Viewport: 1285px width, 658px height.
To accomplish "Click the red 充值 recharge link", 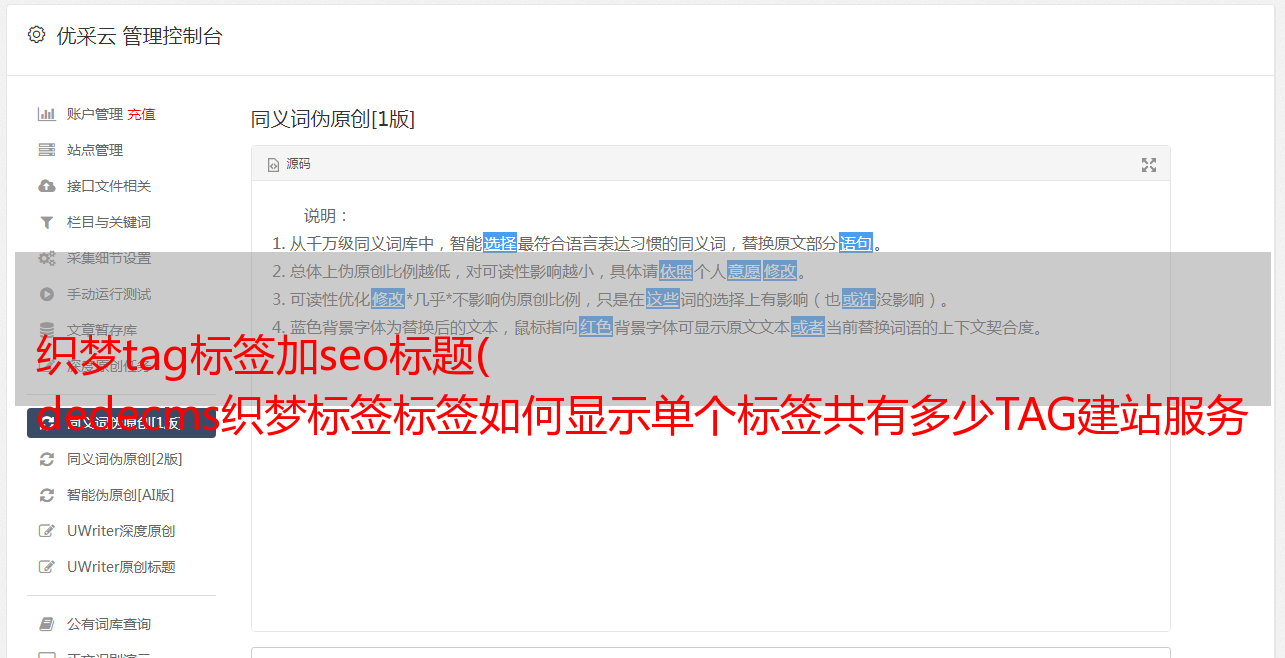I will [x=141, y=114].
